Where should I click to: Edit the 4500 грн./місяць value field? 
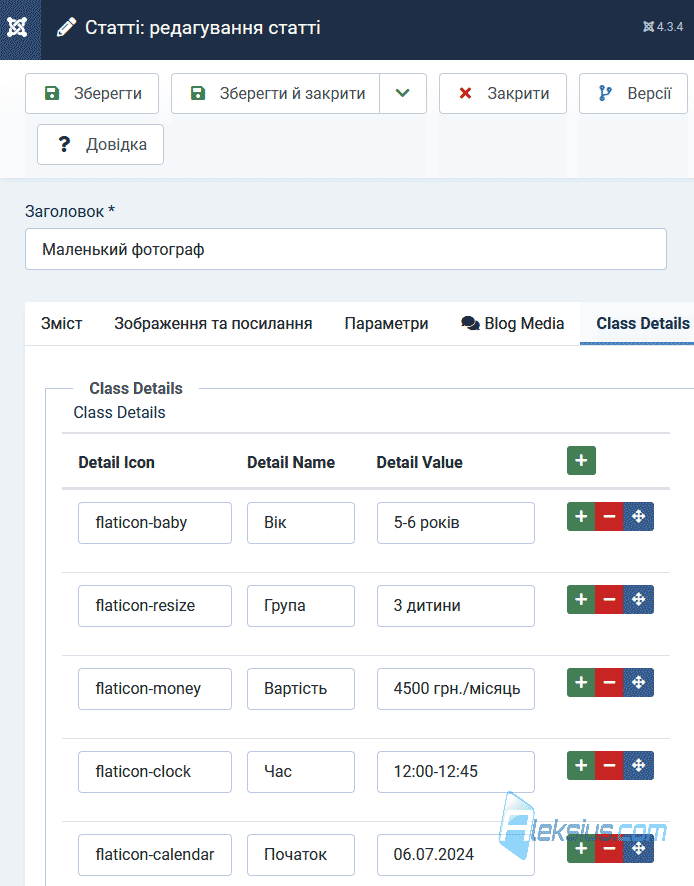coord(456,689)
